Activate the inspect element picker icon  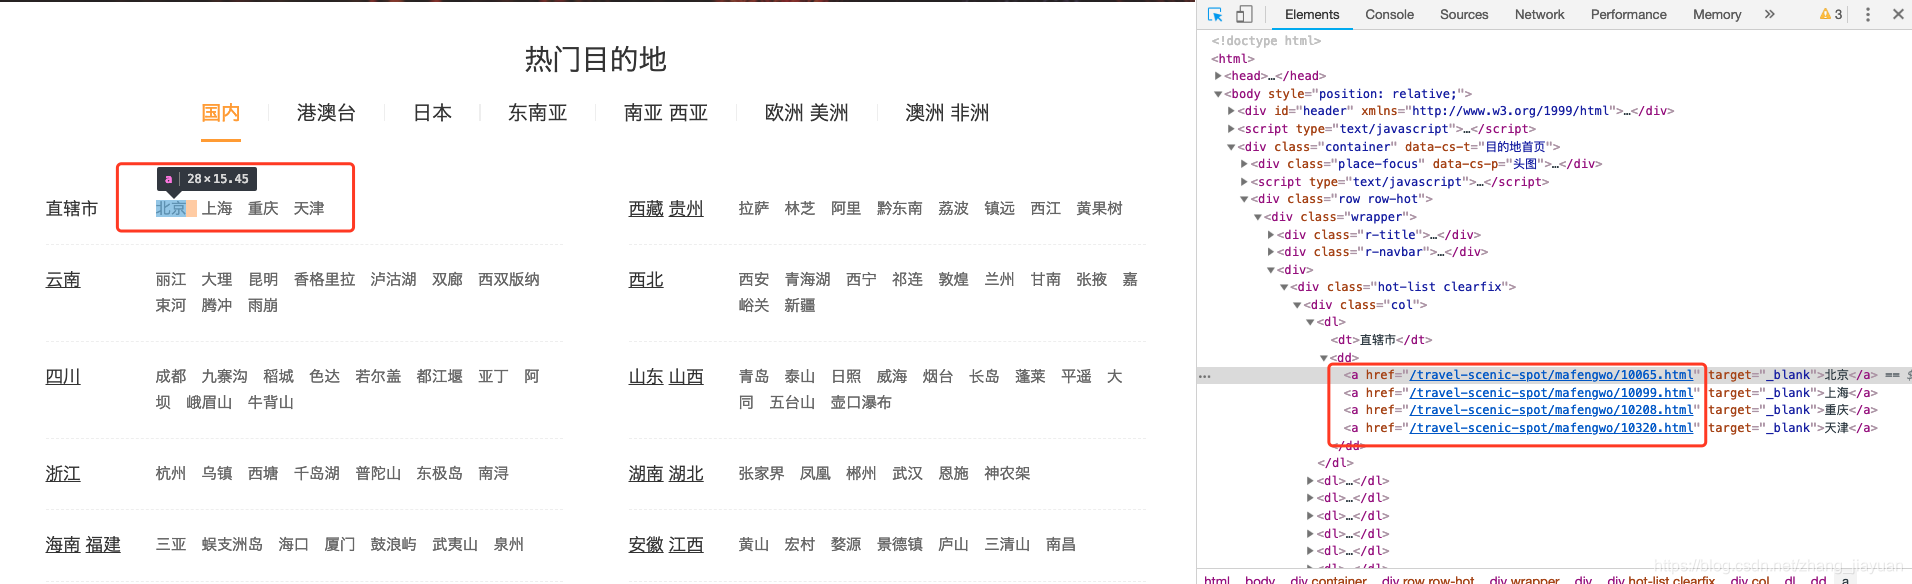tap(1215, 14)
